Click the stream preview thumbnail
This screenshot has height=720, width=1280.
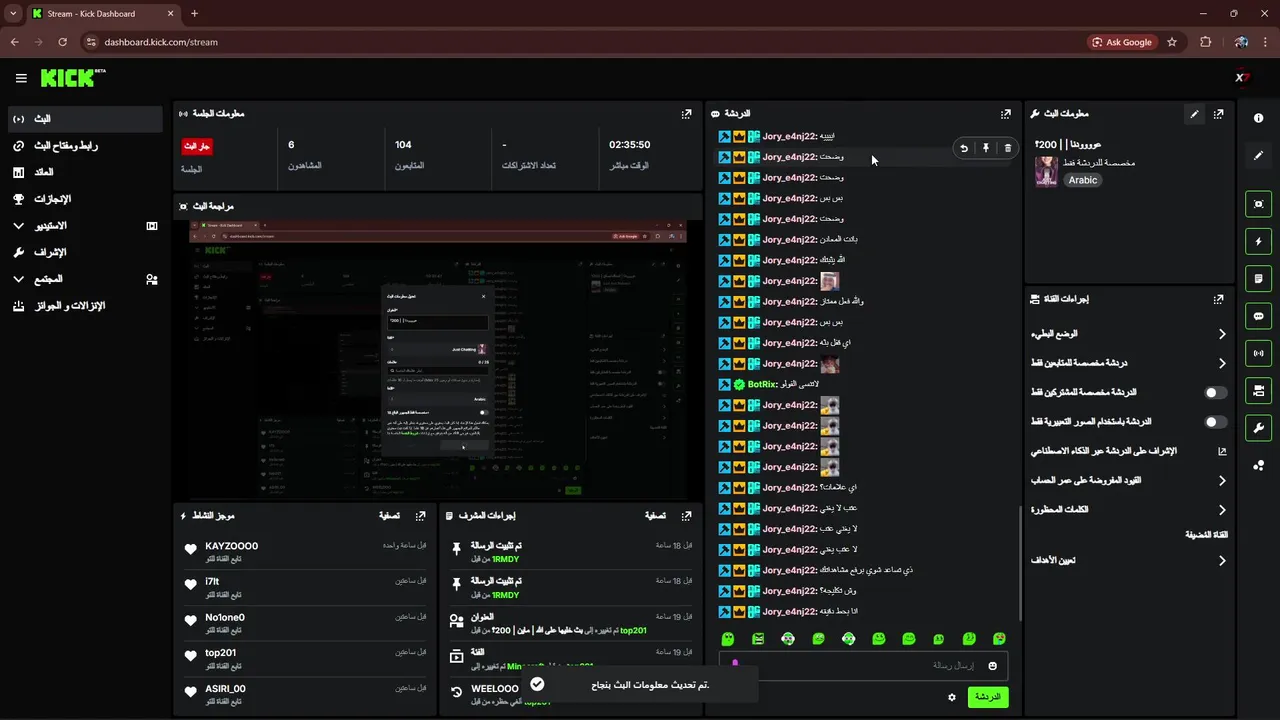pyautogui.click(x=438, y=360)
